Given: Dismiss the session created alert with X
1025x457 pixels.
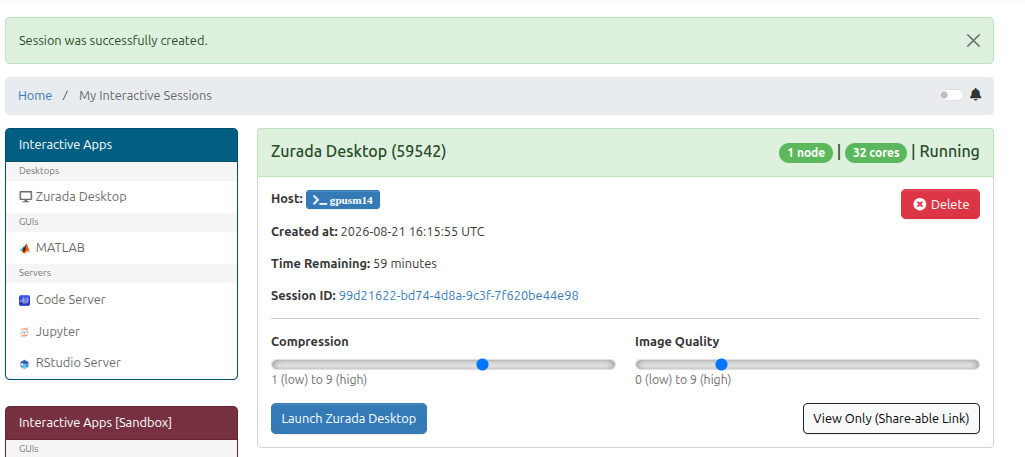Looking at the screenshot, I should 973,41.
